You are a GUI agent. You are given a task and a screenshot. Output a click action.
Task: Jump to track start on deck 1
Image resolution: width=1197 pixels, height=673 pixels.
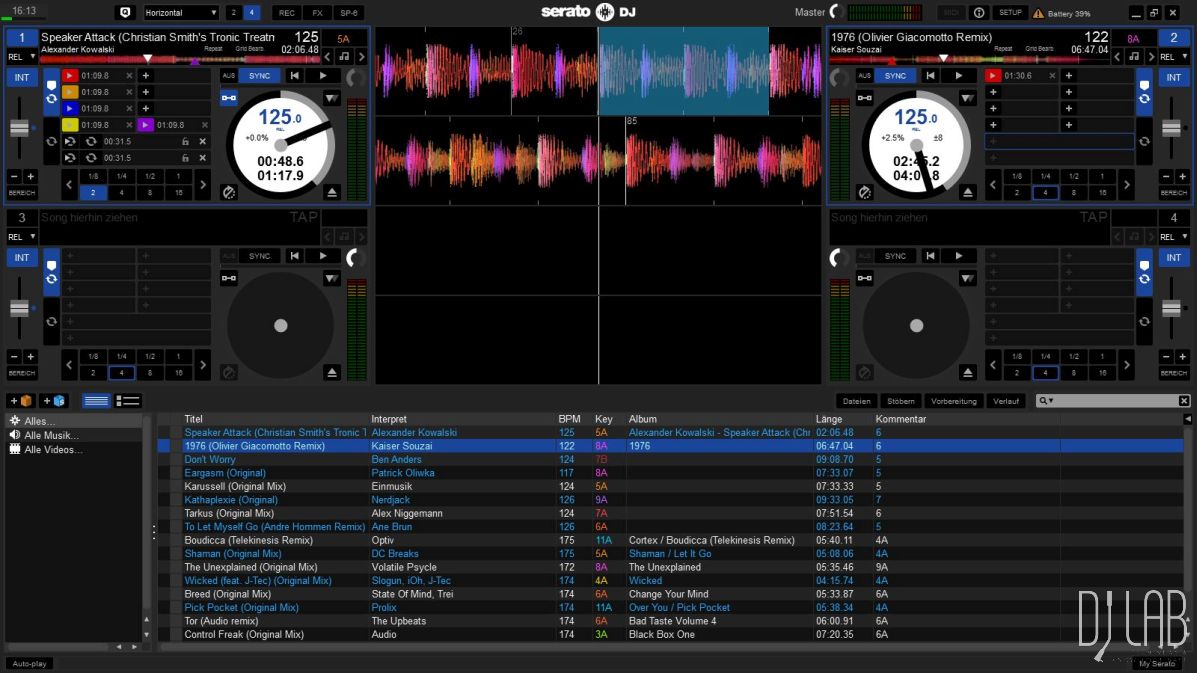click(x=295, y=76)
